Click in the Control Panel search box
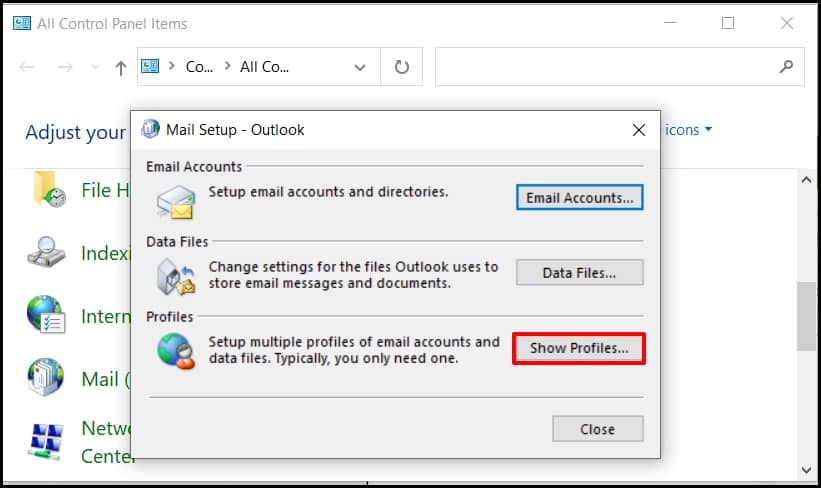The image size is (821, 488). [619, 66]
